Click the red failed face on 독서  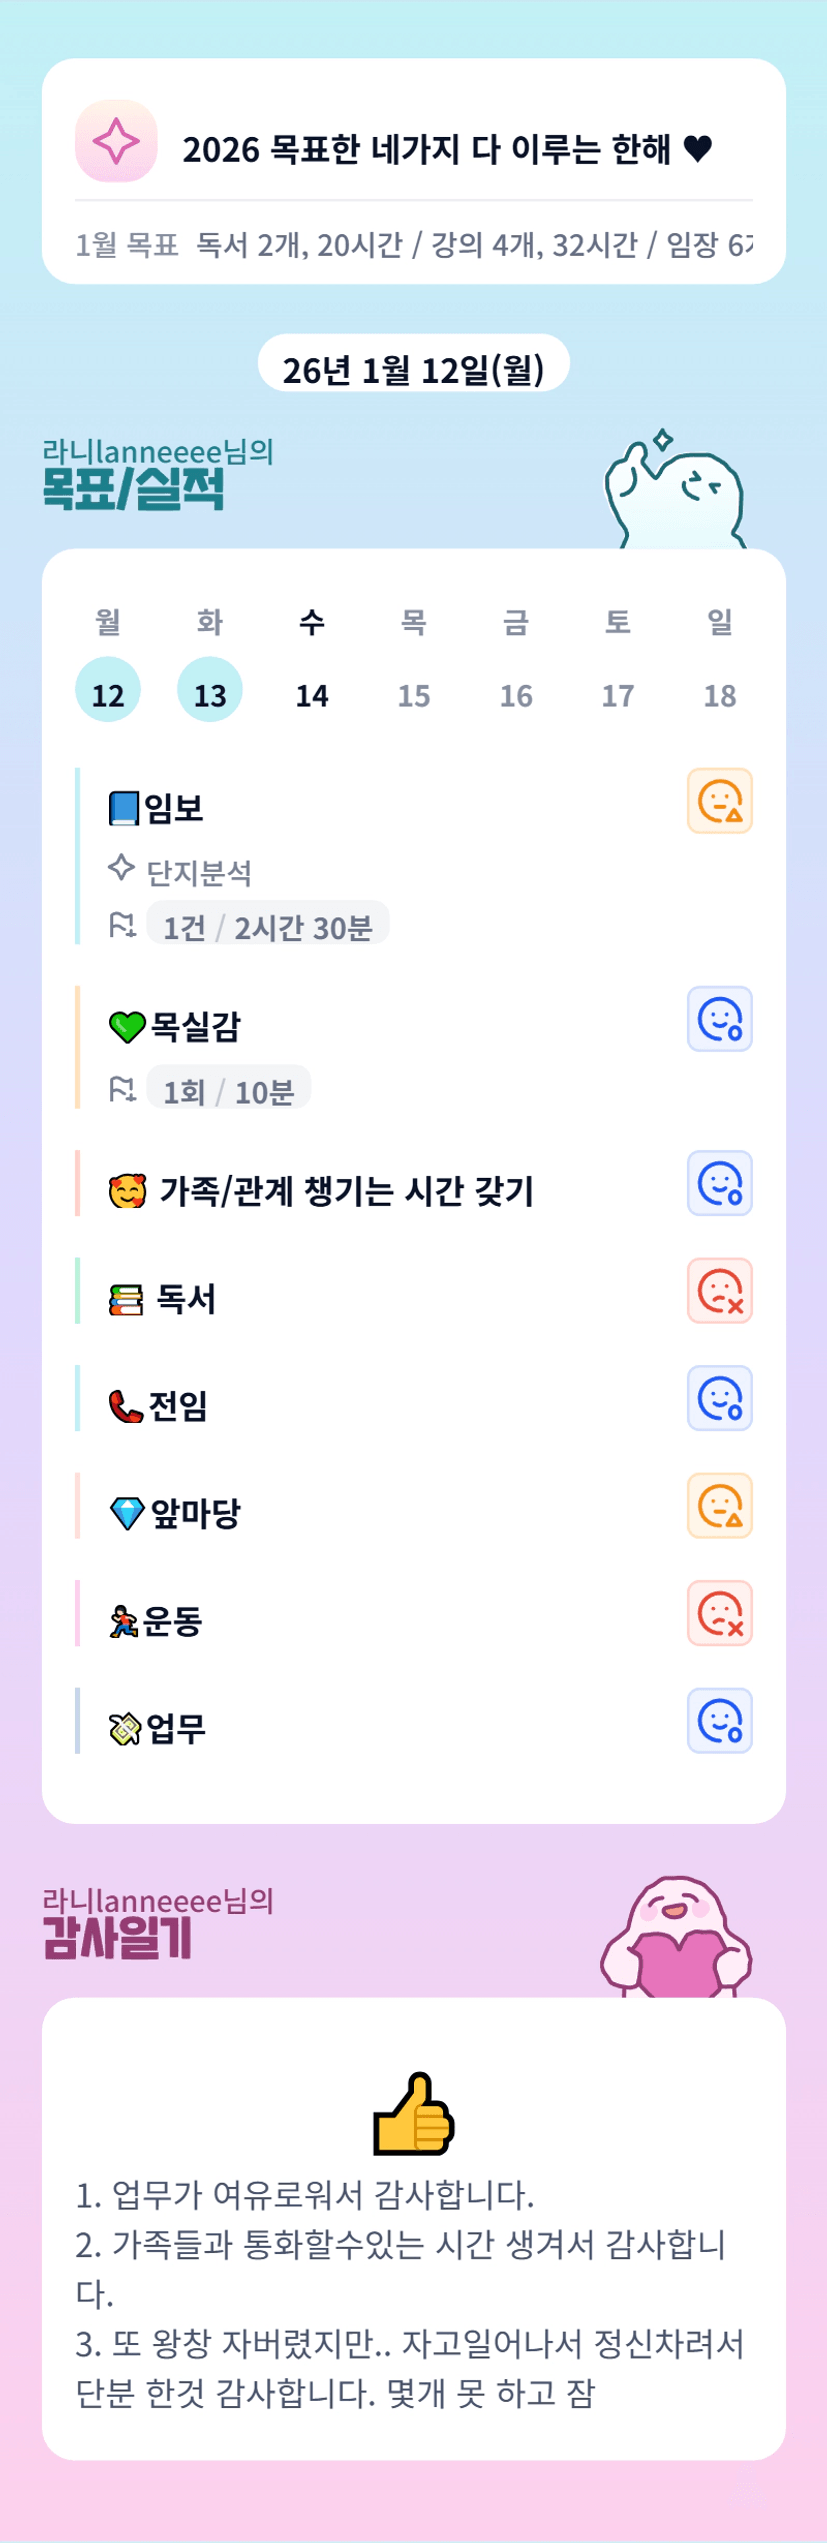coord(719,1291)
